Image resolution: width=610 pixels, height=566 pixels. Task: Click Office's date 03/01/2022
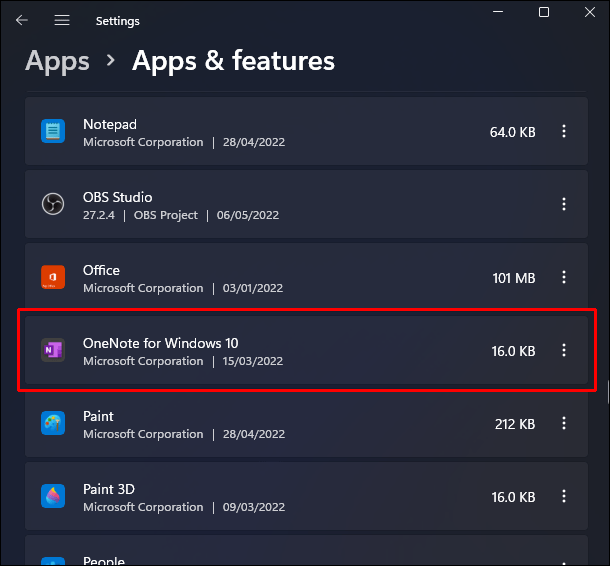coord(252,288)
